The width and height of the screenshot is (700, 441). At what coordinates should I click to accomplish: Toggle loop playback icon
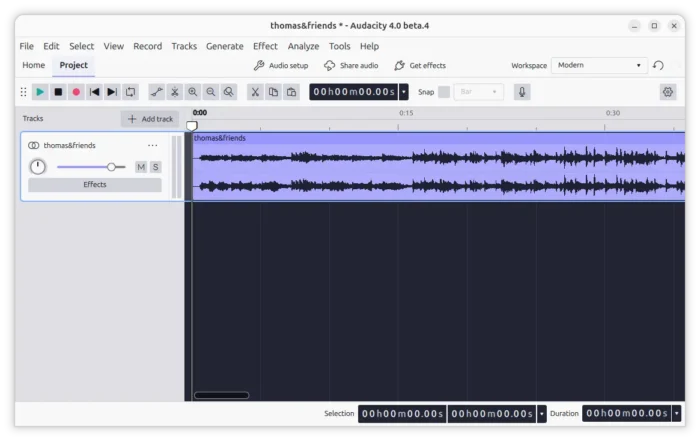[x=130, y=92]
